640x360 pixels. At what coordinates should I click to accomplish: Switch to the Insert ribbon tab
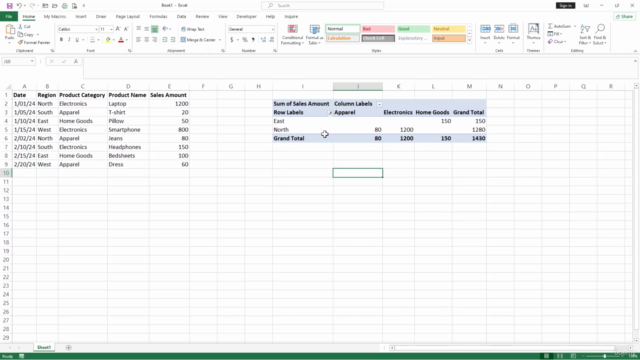(x=81, y=17)
